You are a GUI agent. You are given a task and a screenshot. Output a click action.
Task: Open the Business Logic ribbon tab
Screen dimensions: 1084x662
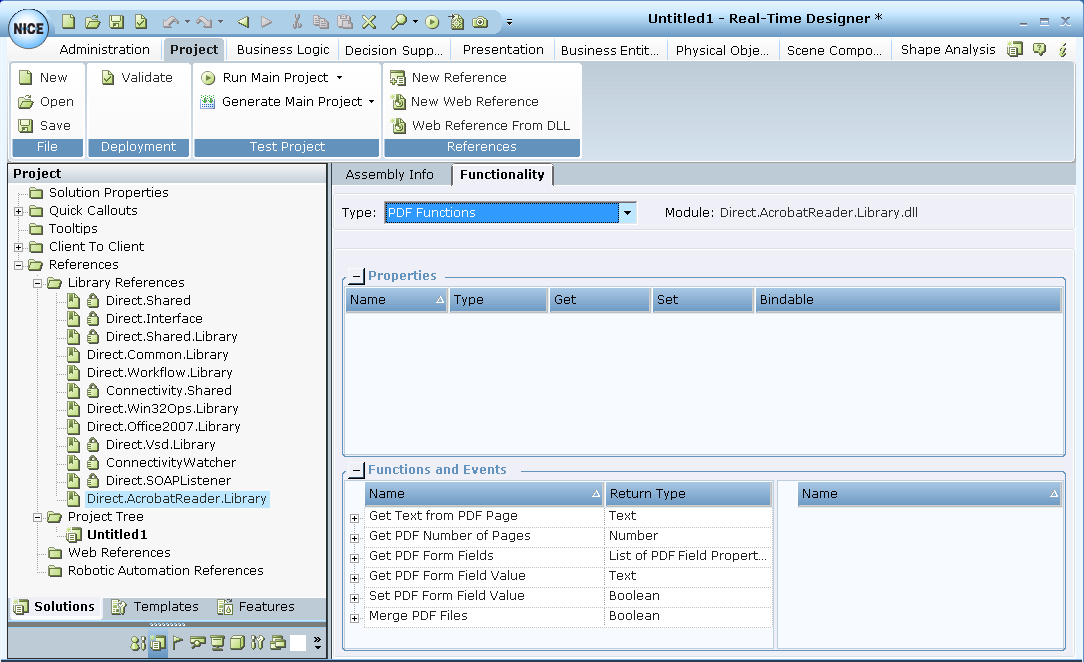tap(283, 50)
